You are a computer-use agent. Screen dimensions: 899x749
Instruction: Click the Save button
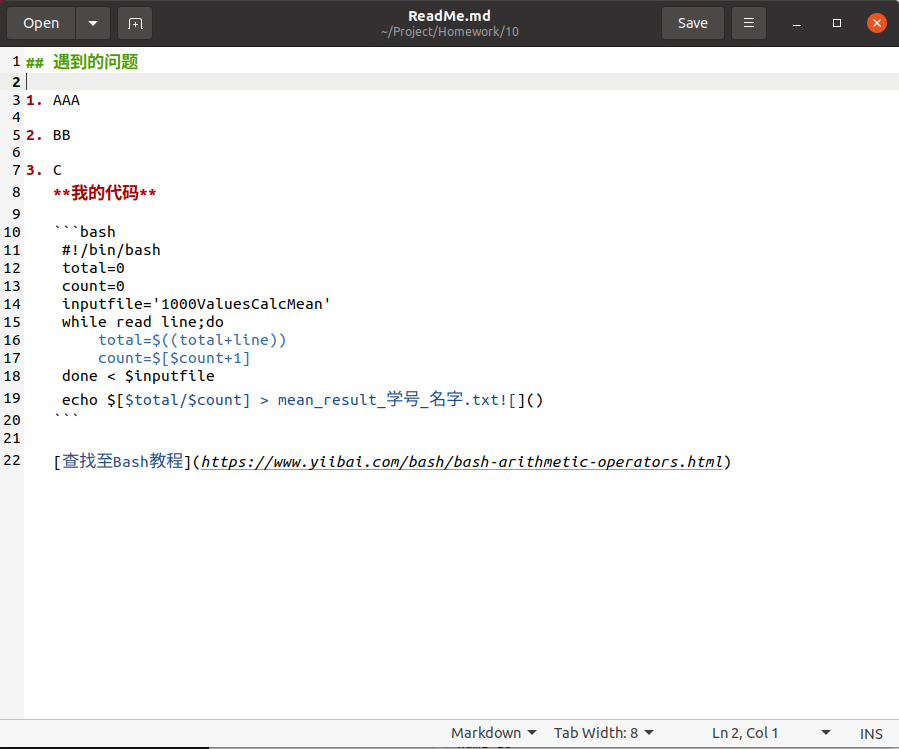[x=692, y=22]
